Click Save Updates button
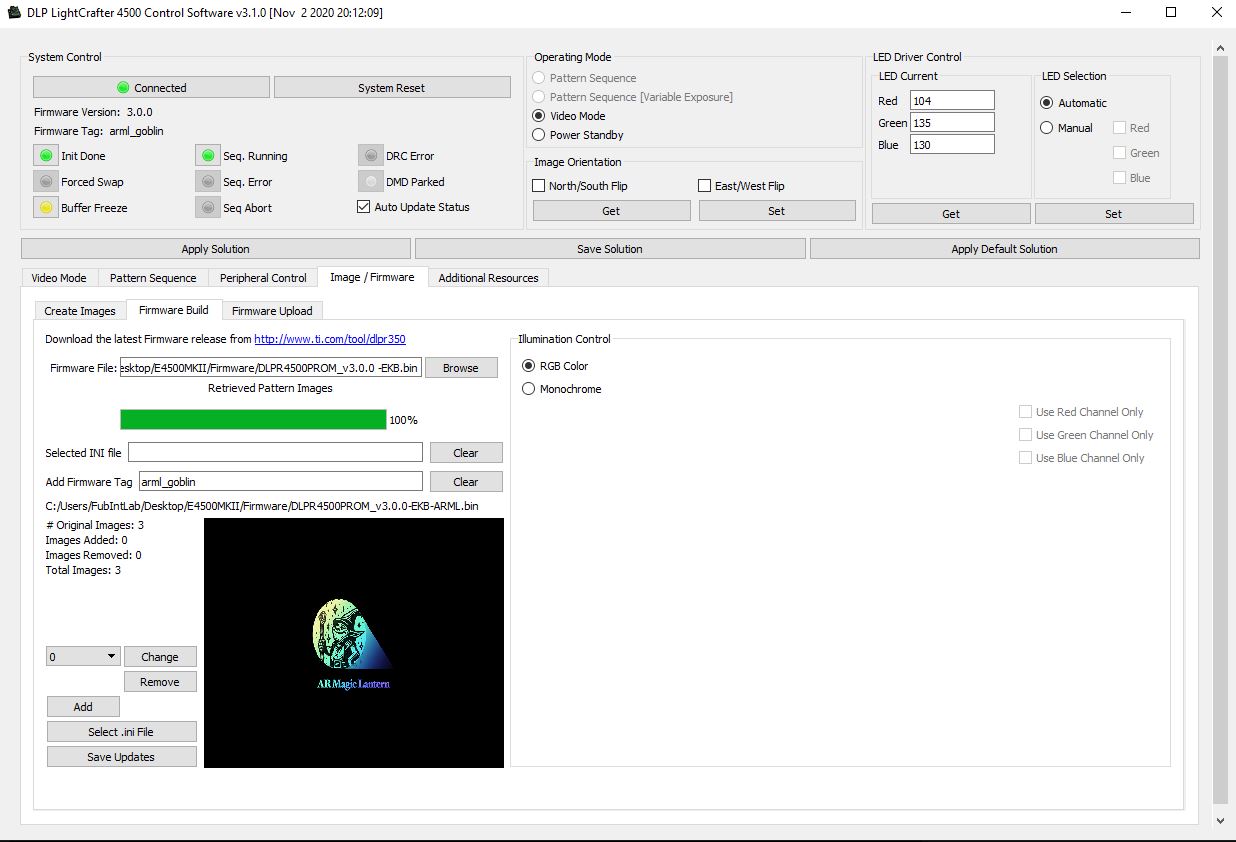This screenshot has height=842, width=1236. [x=121, y=757]
